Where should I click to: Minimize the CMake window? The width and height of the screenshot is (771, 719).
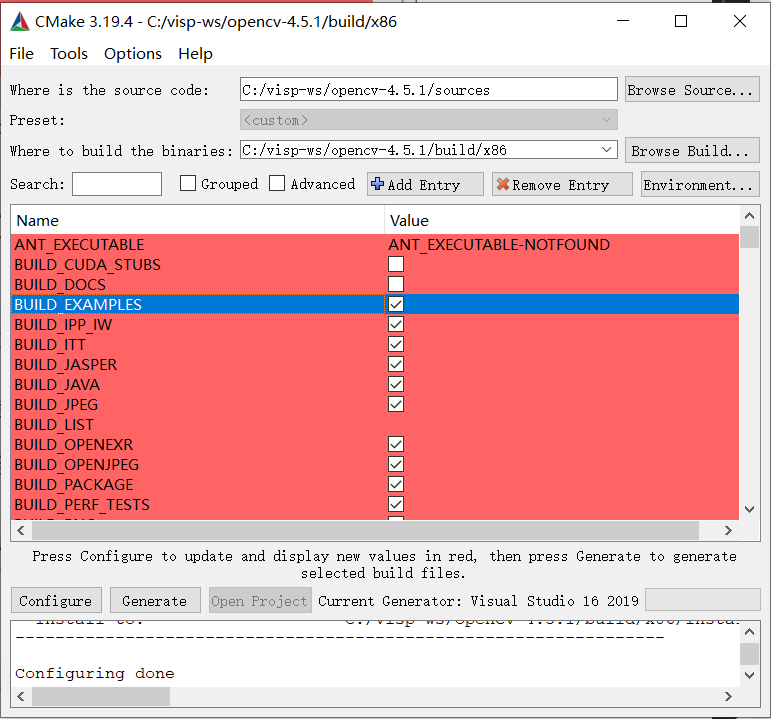click(x=623, y=21)
